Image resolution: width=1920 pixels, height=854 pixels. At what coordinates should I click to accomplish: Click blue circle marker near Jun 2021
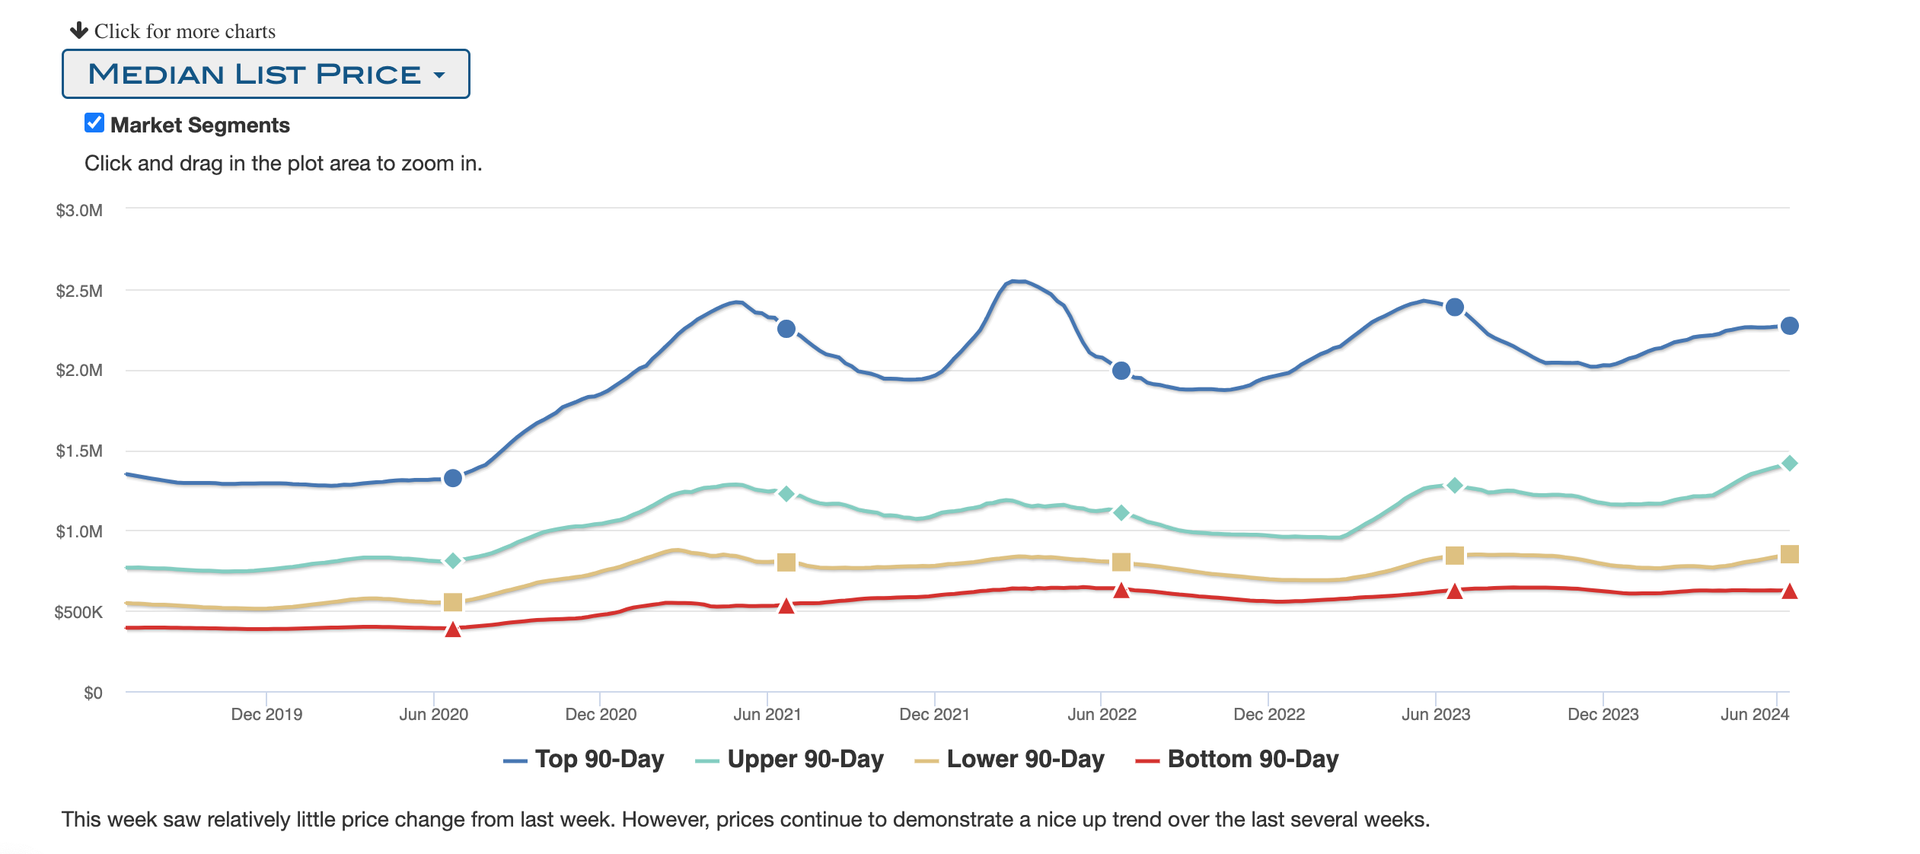787,329
